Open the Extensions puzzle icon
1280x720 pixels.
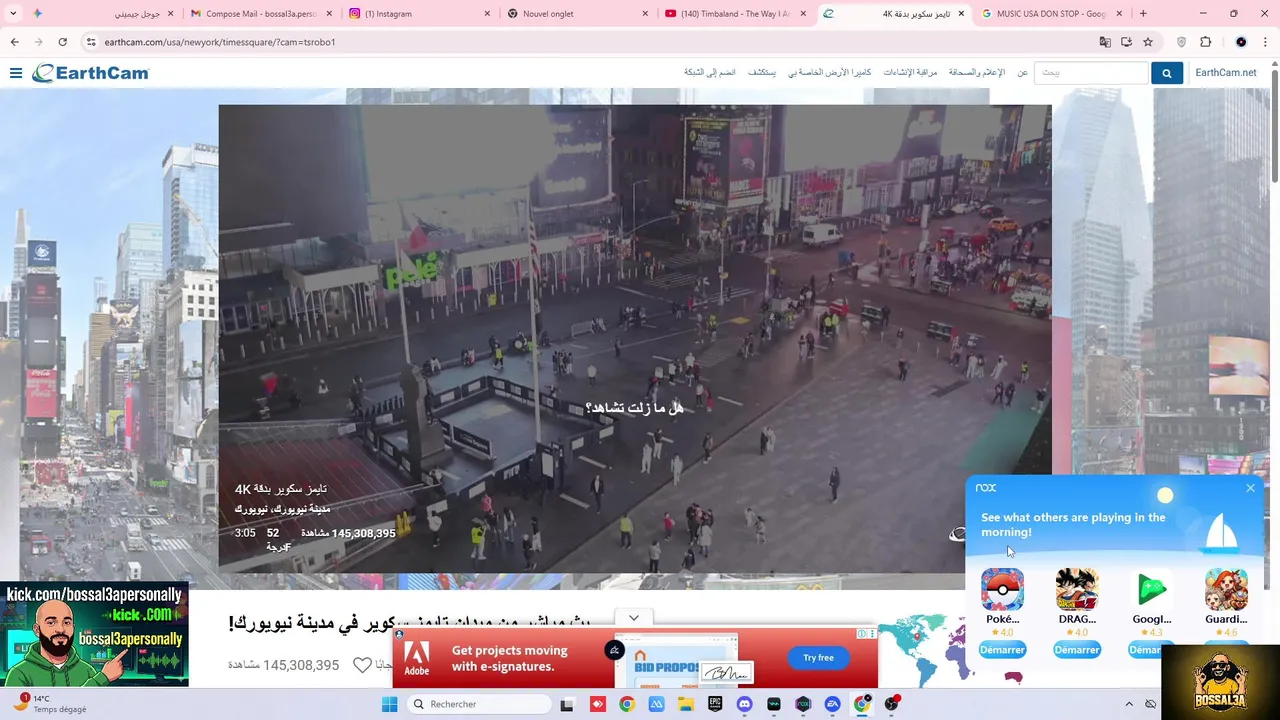[1205, 42]
